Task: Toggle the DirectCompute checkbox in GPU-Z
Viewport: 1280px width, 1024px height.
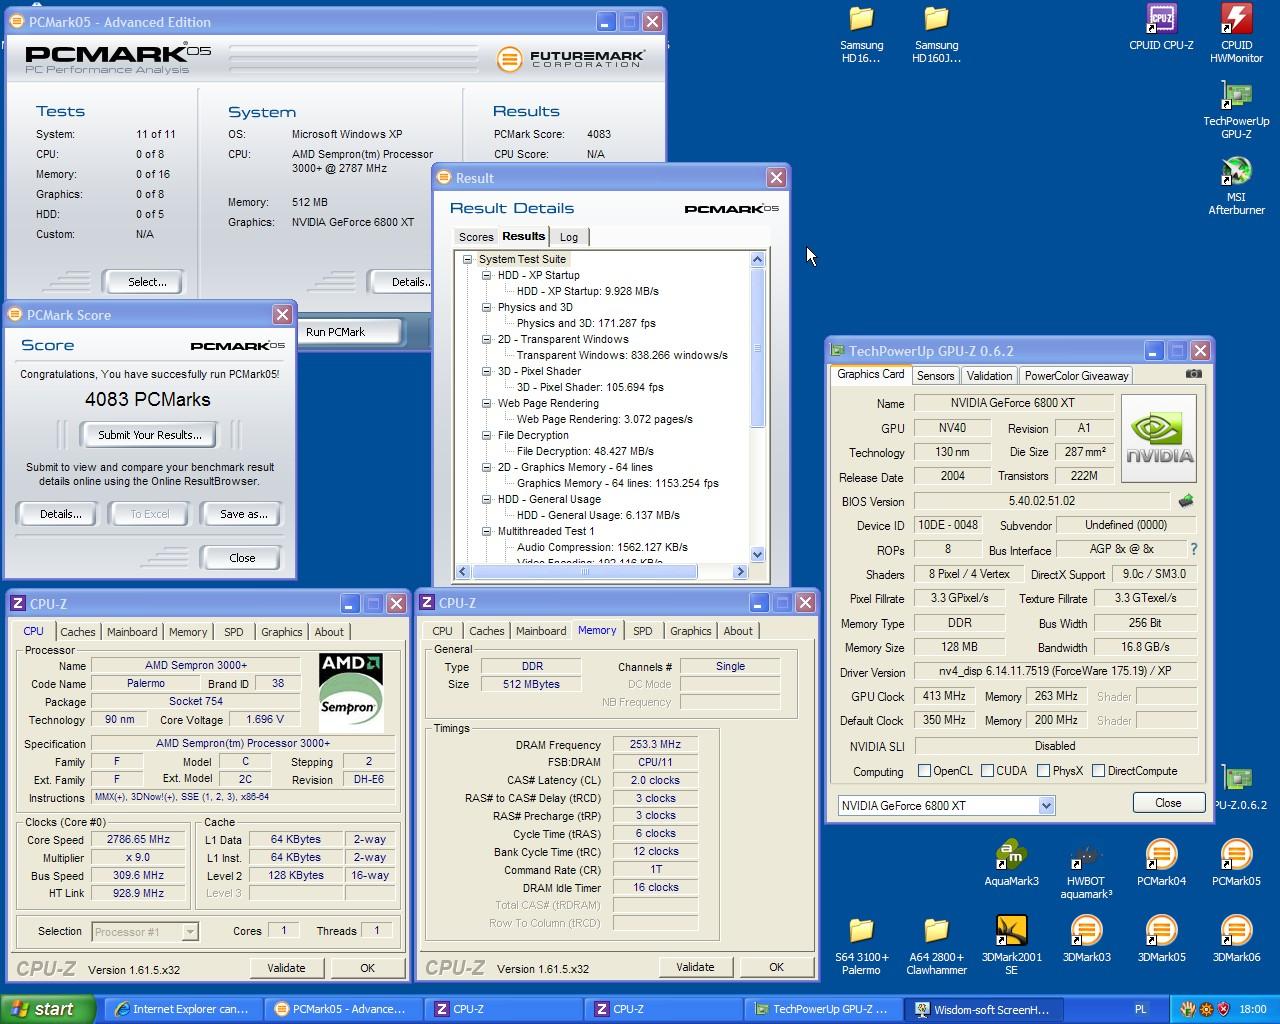Action: coord(1099,771)
